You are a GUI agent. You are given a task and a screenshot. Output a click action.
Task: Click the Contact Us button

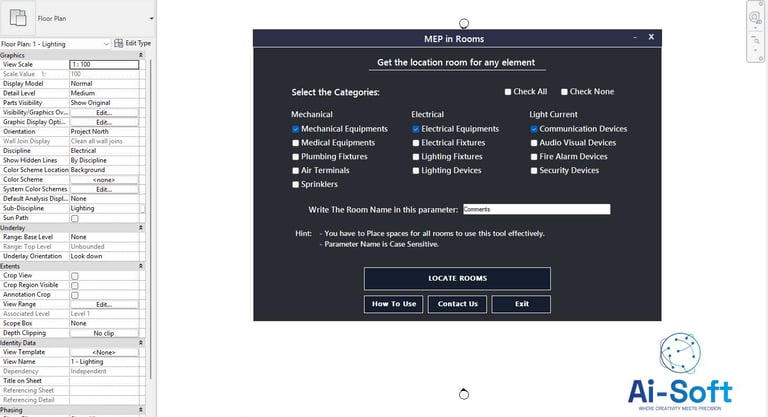click(457, 304)
